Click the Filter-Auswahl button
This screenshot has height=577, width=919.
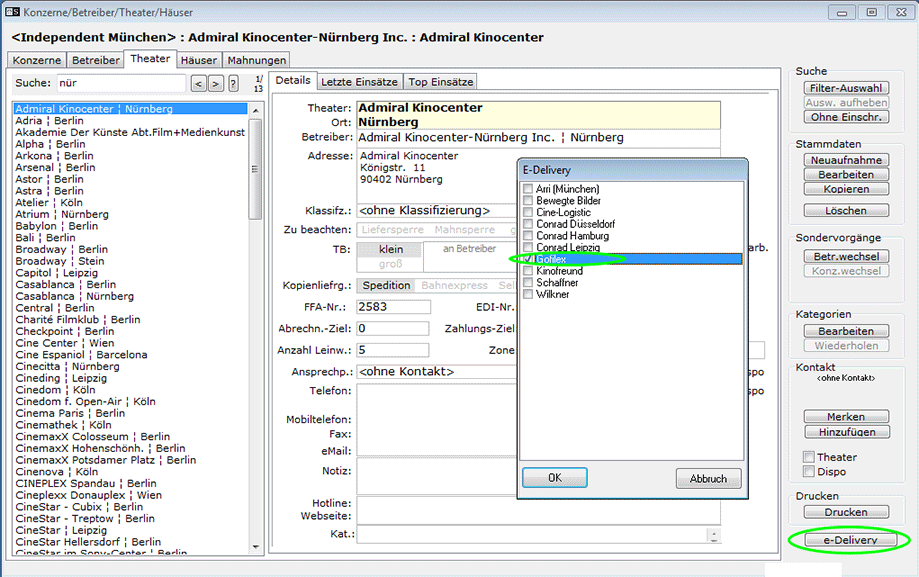[x=846, y=88]
